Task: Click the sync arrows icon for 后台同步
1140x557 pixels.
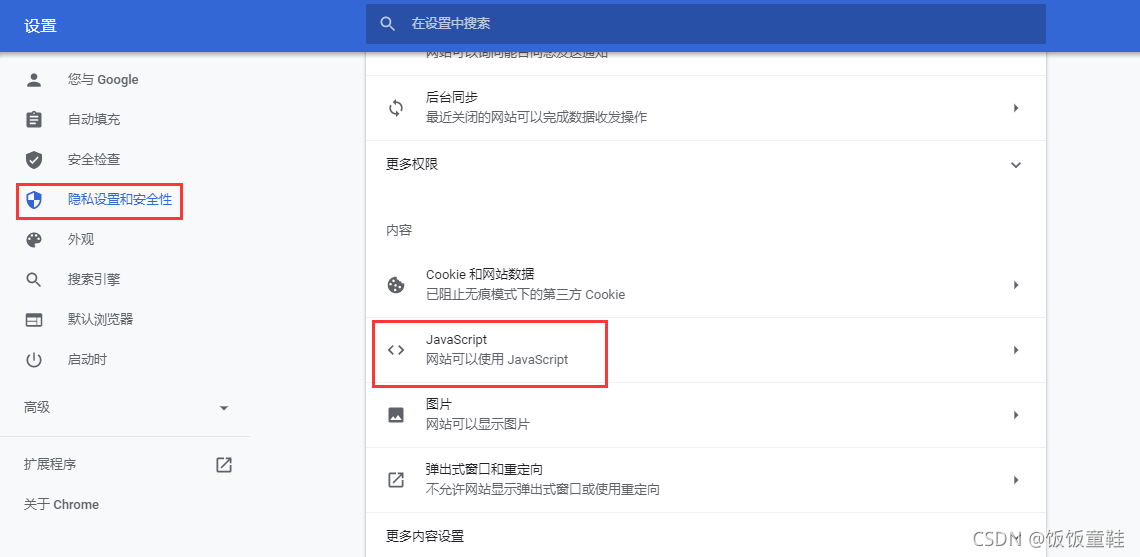Action: (x=396, y=108)
